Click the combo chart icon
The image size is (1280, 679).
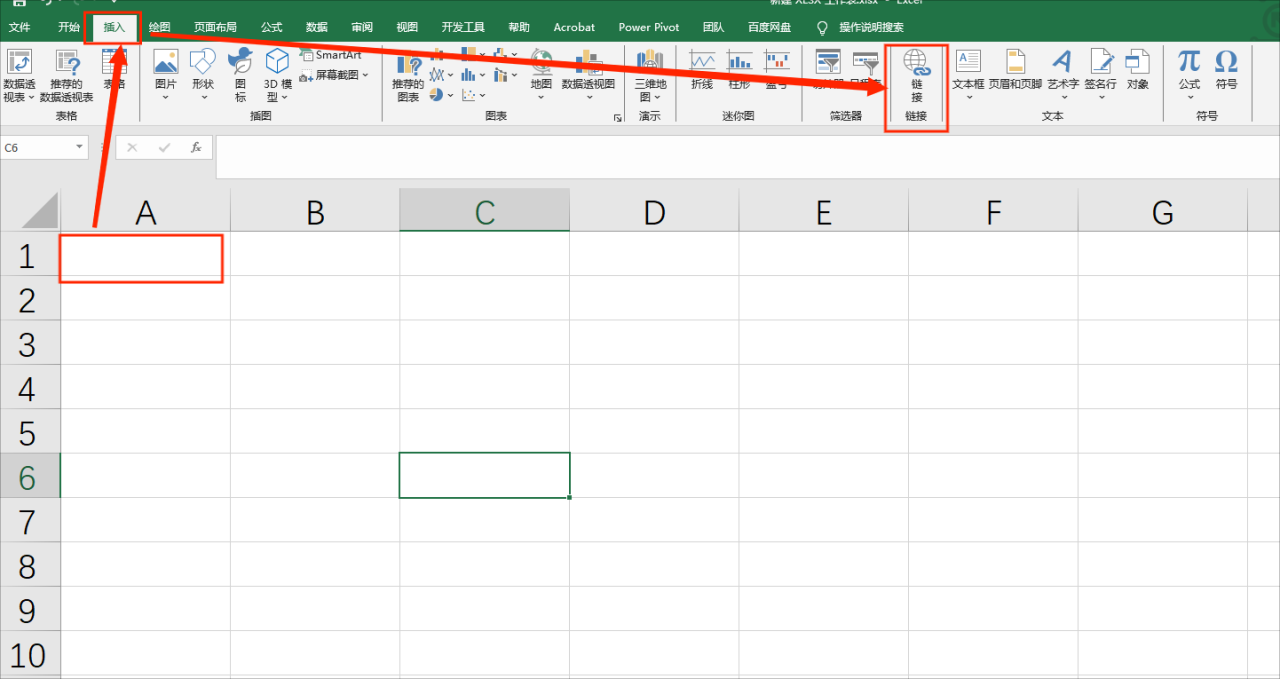point(499,75)
